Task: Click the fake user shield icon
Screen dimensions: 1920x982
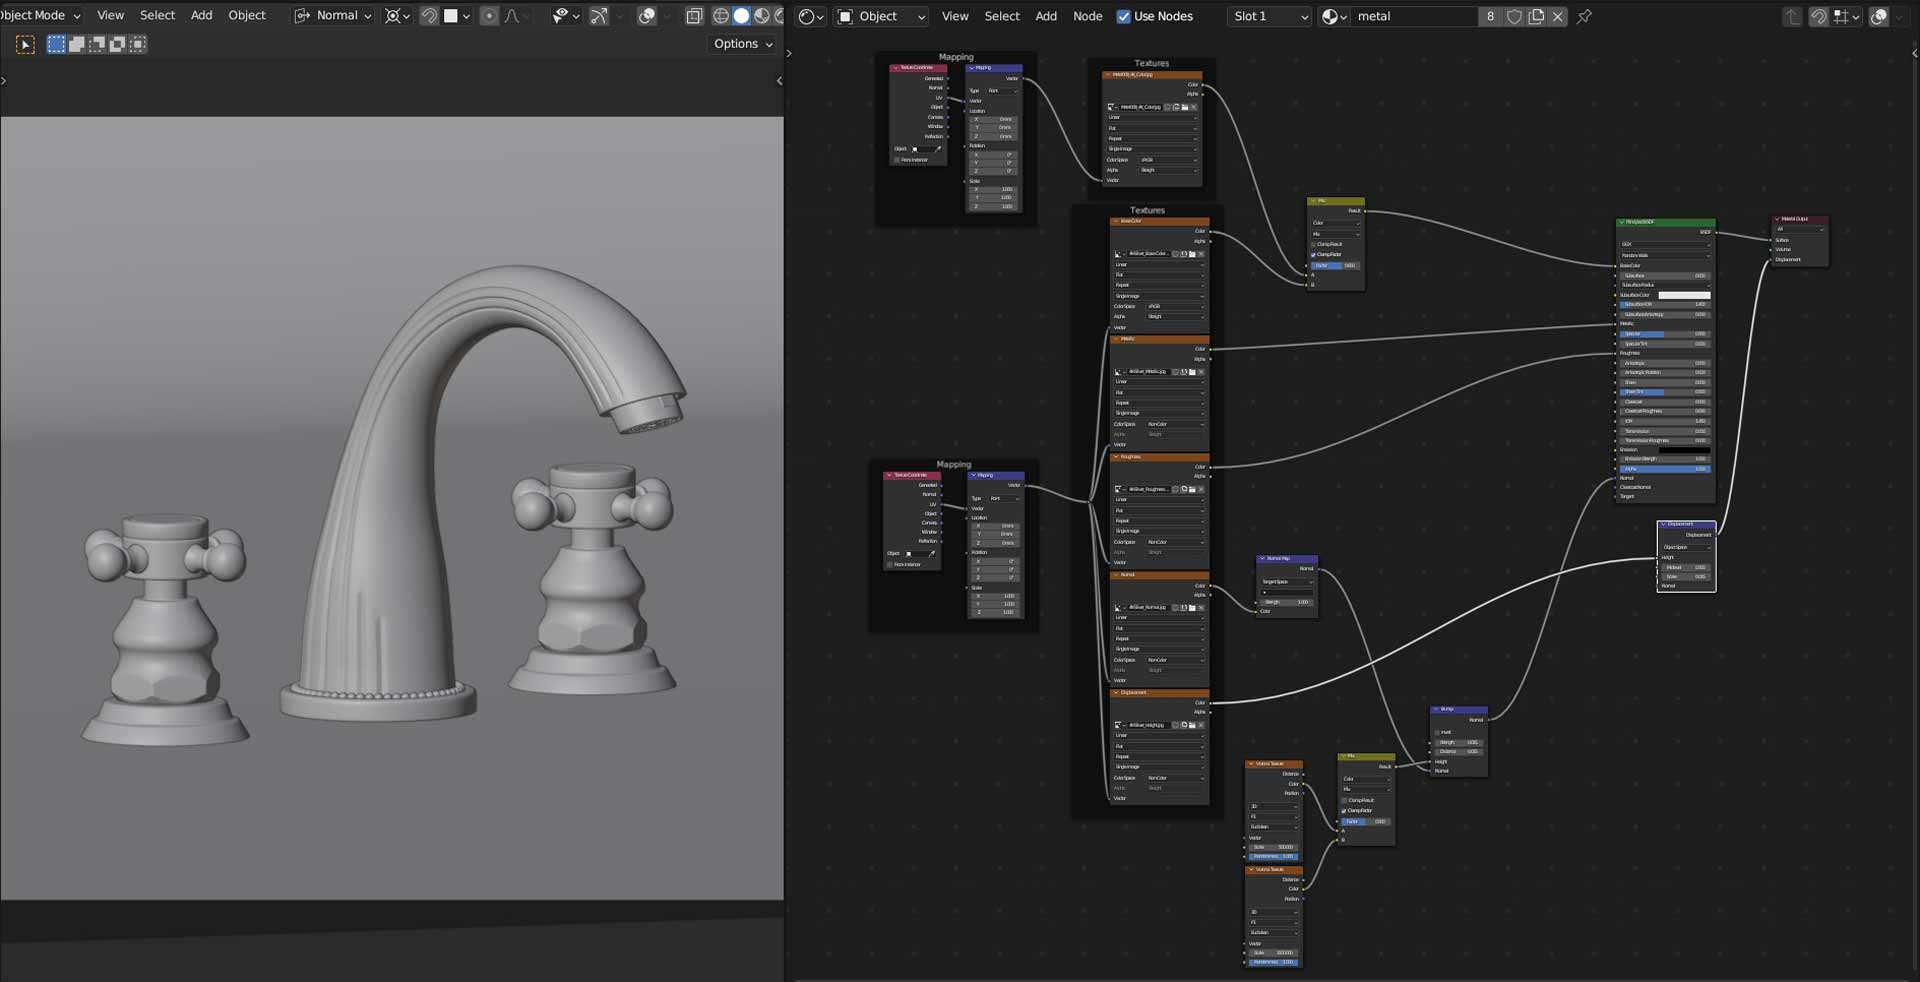Action: point(1514,16)
